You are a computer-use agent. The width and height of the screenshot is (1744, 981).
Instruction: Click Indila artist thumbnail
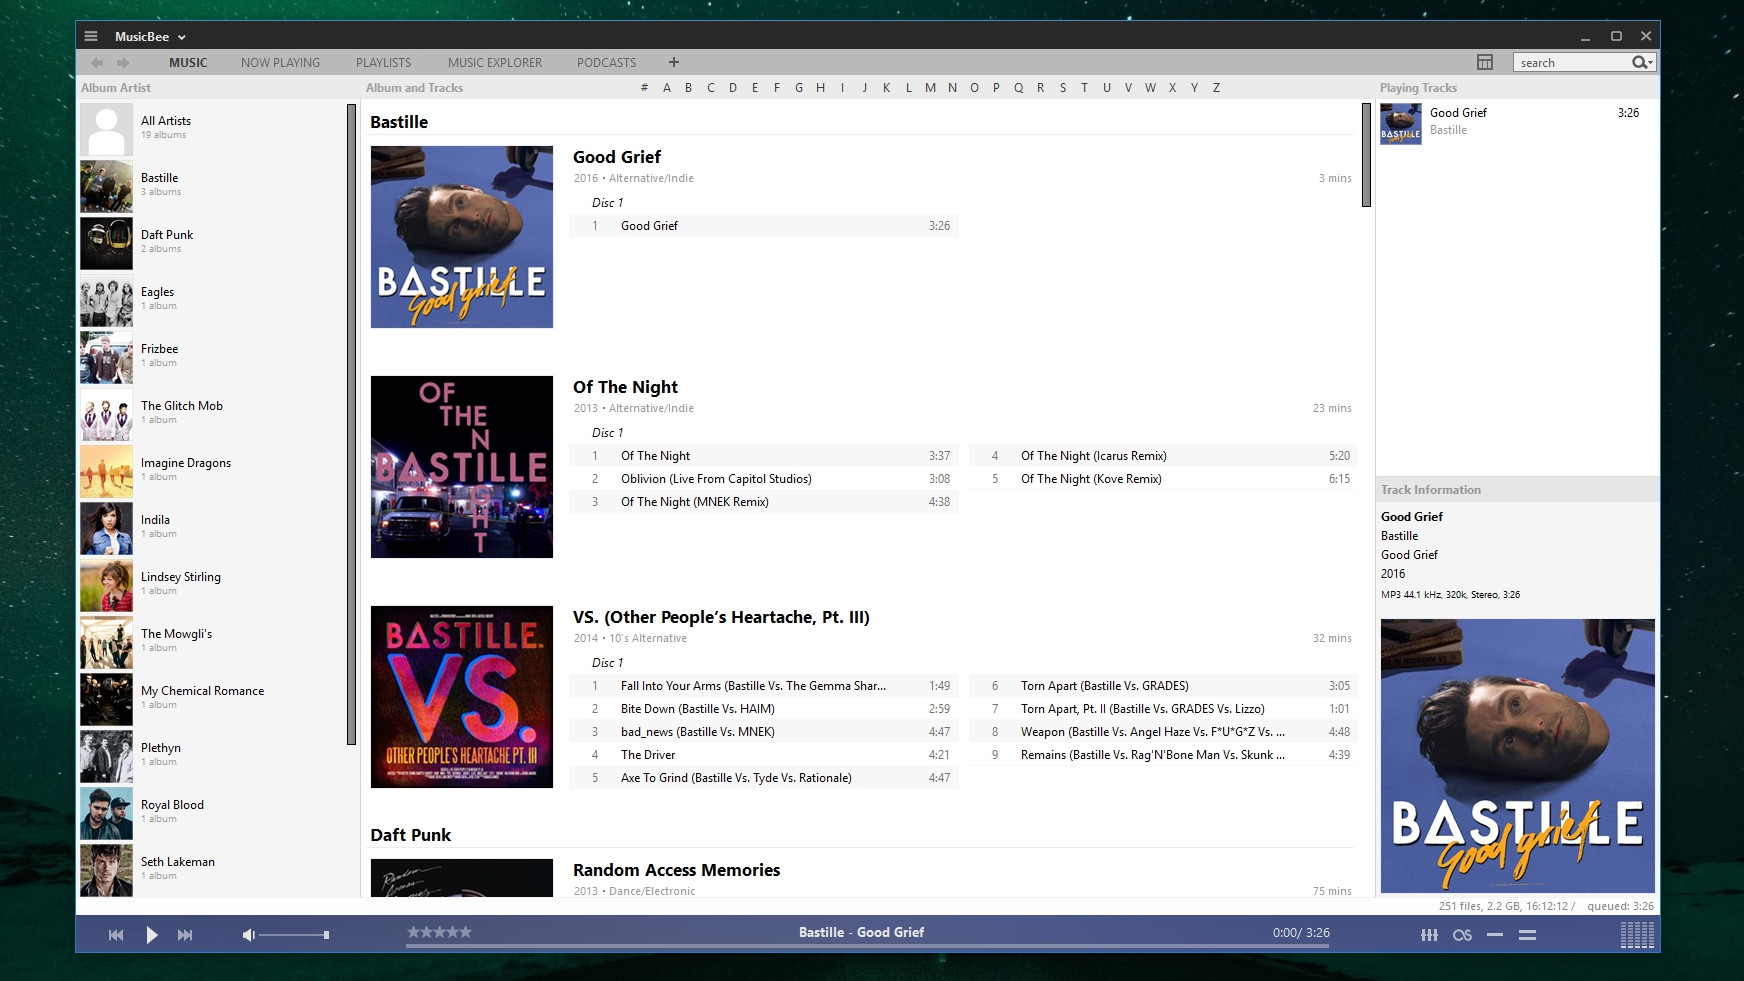point(106,528)
